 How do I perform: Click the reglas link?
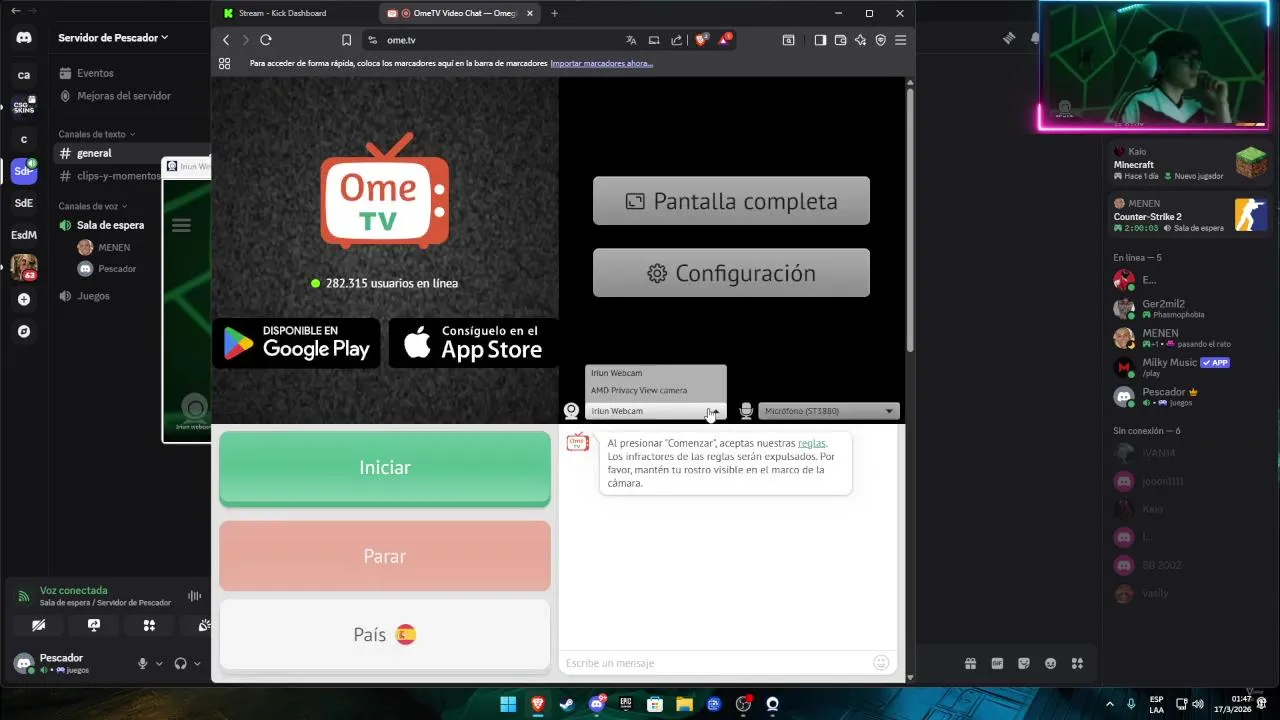click(812, 443)
